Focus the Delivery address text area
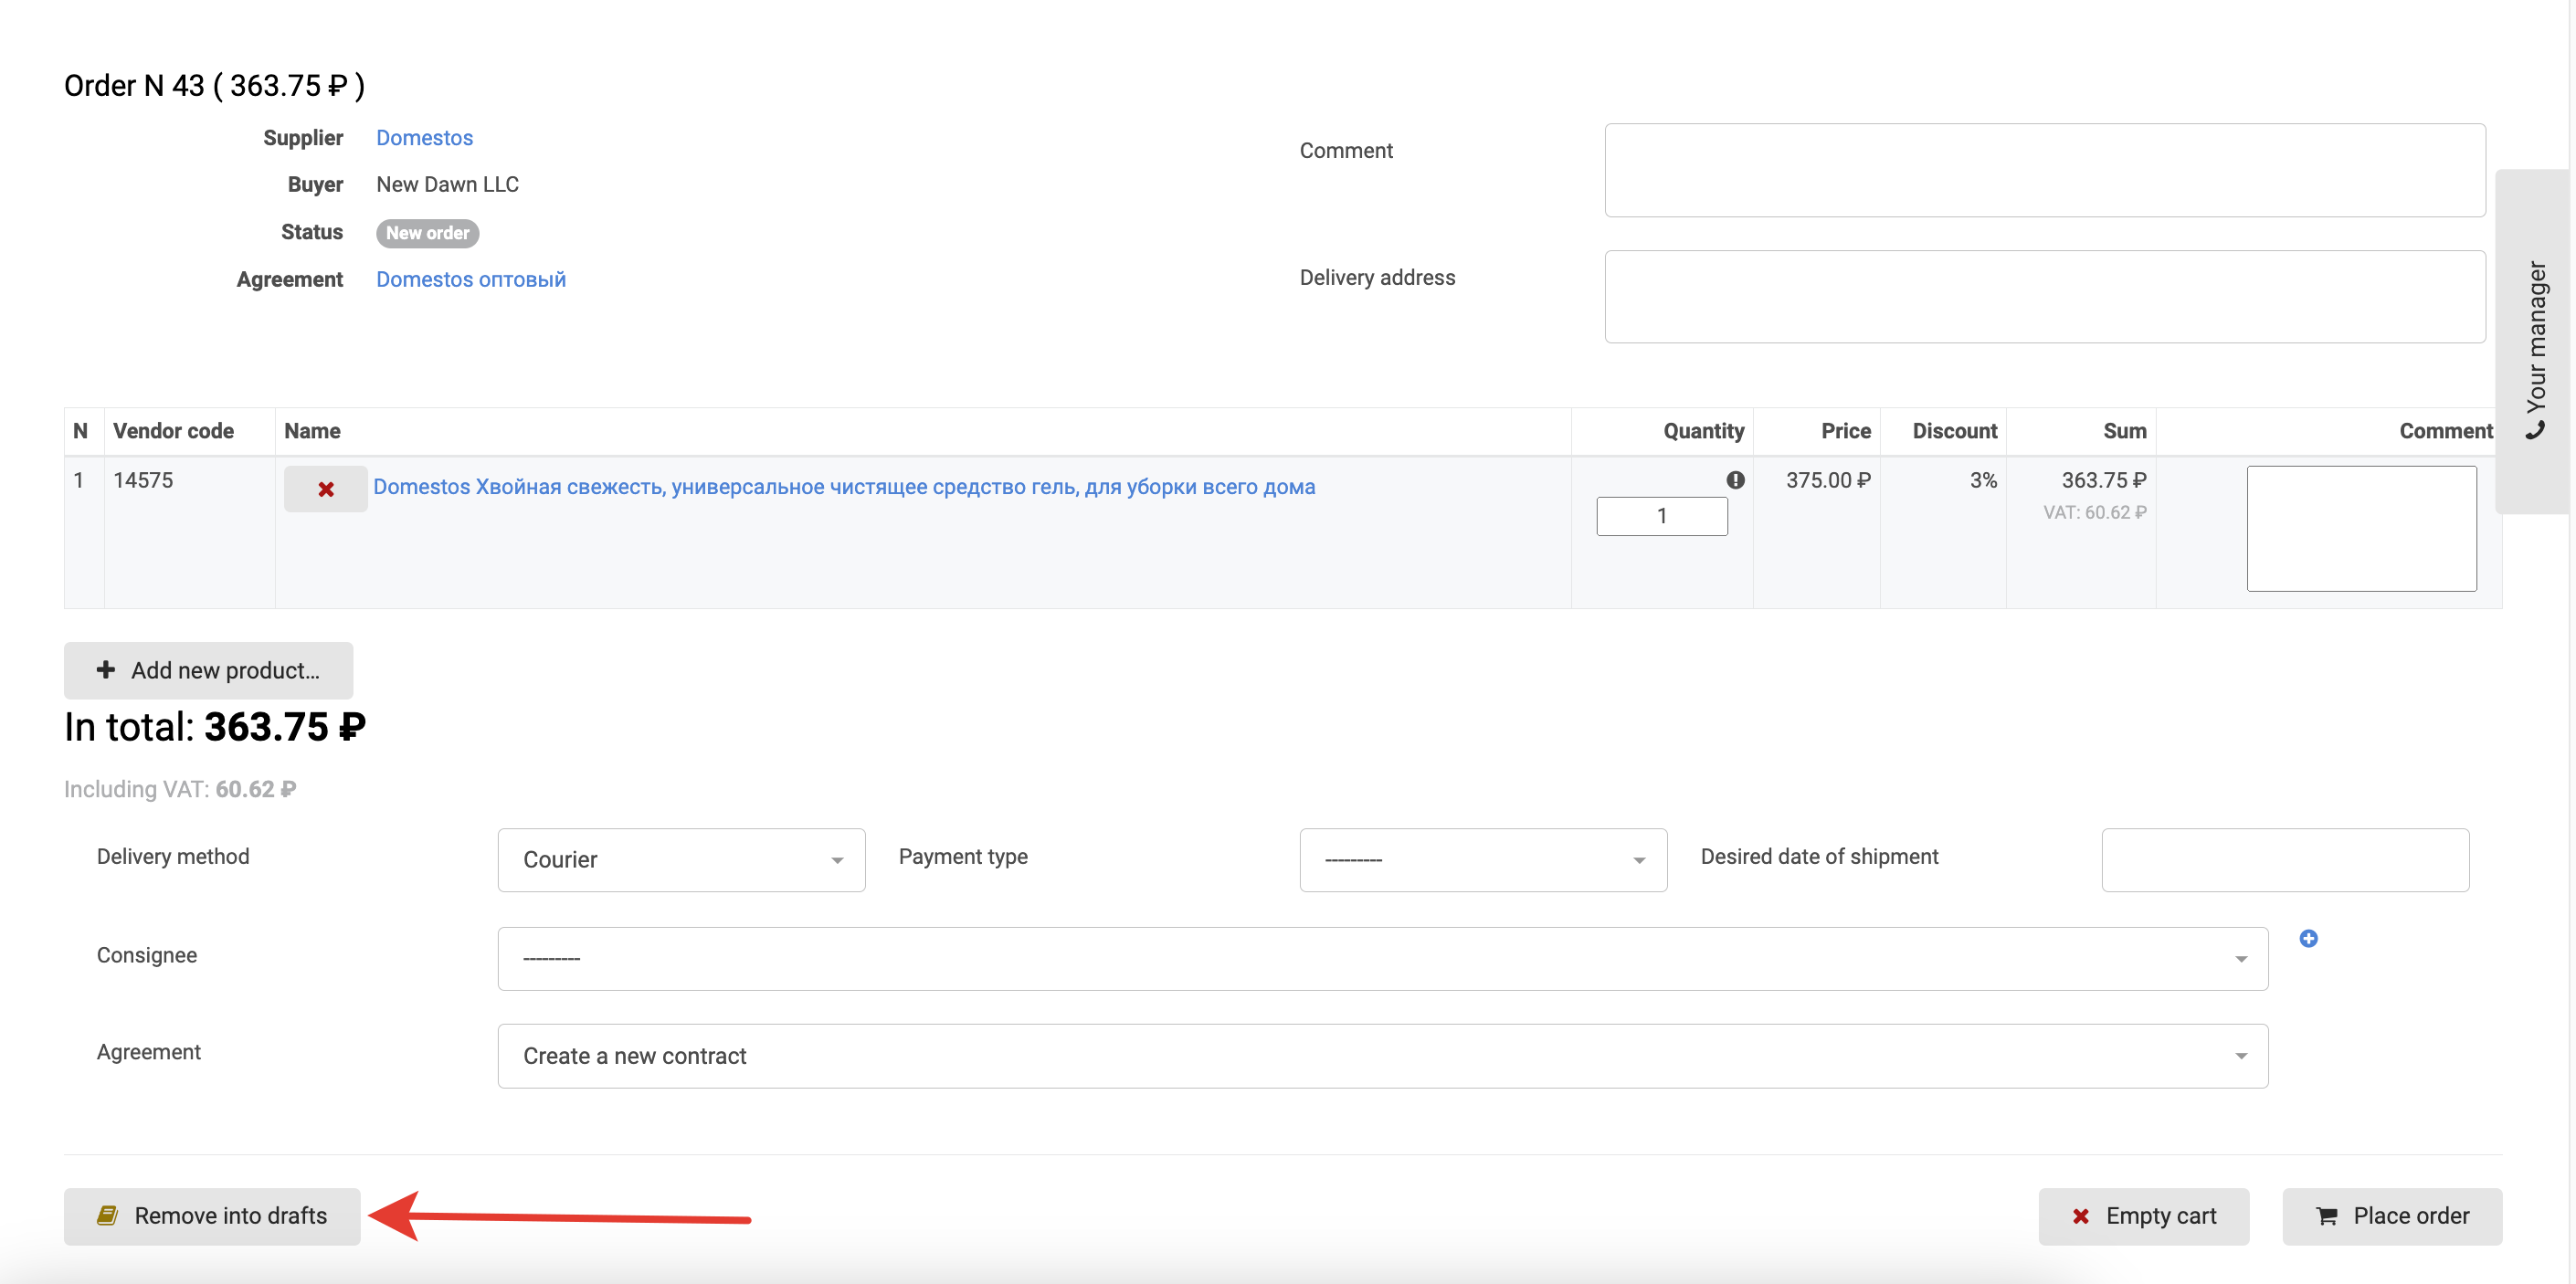 click(2044, 297)
